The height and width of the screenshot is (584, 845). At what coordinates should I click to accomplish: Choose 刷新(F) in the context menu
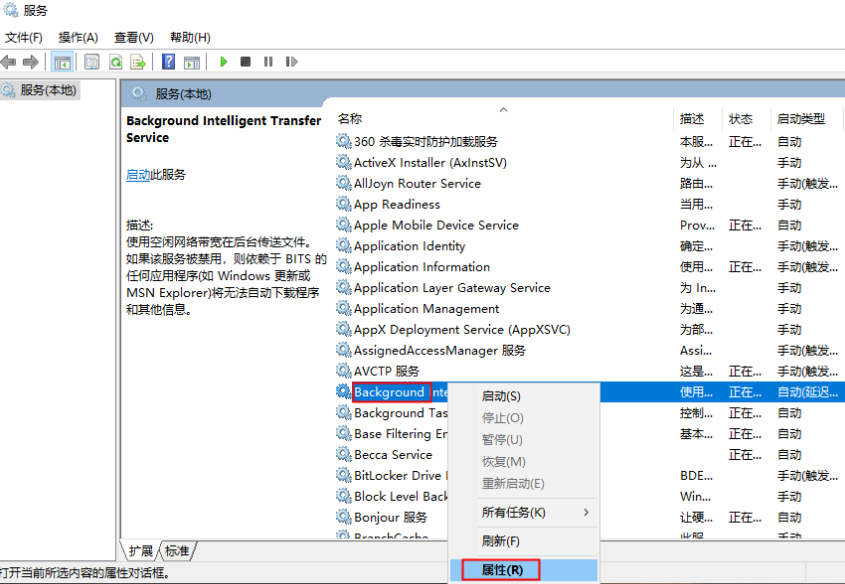tap(501, 541)
